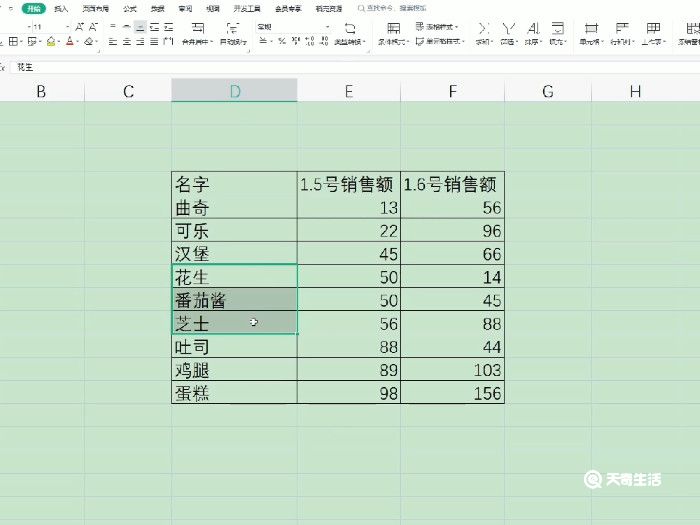Click the increase indent icon
This screenshot has height=525, width=700.
coord(168,27)
